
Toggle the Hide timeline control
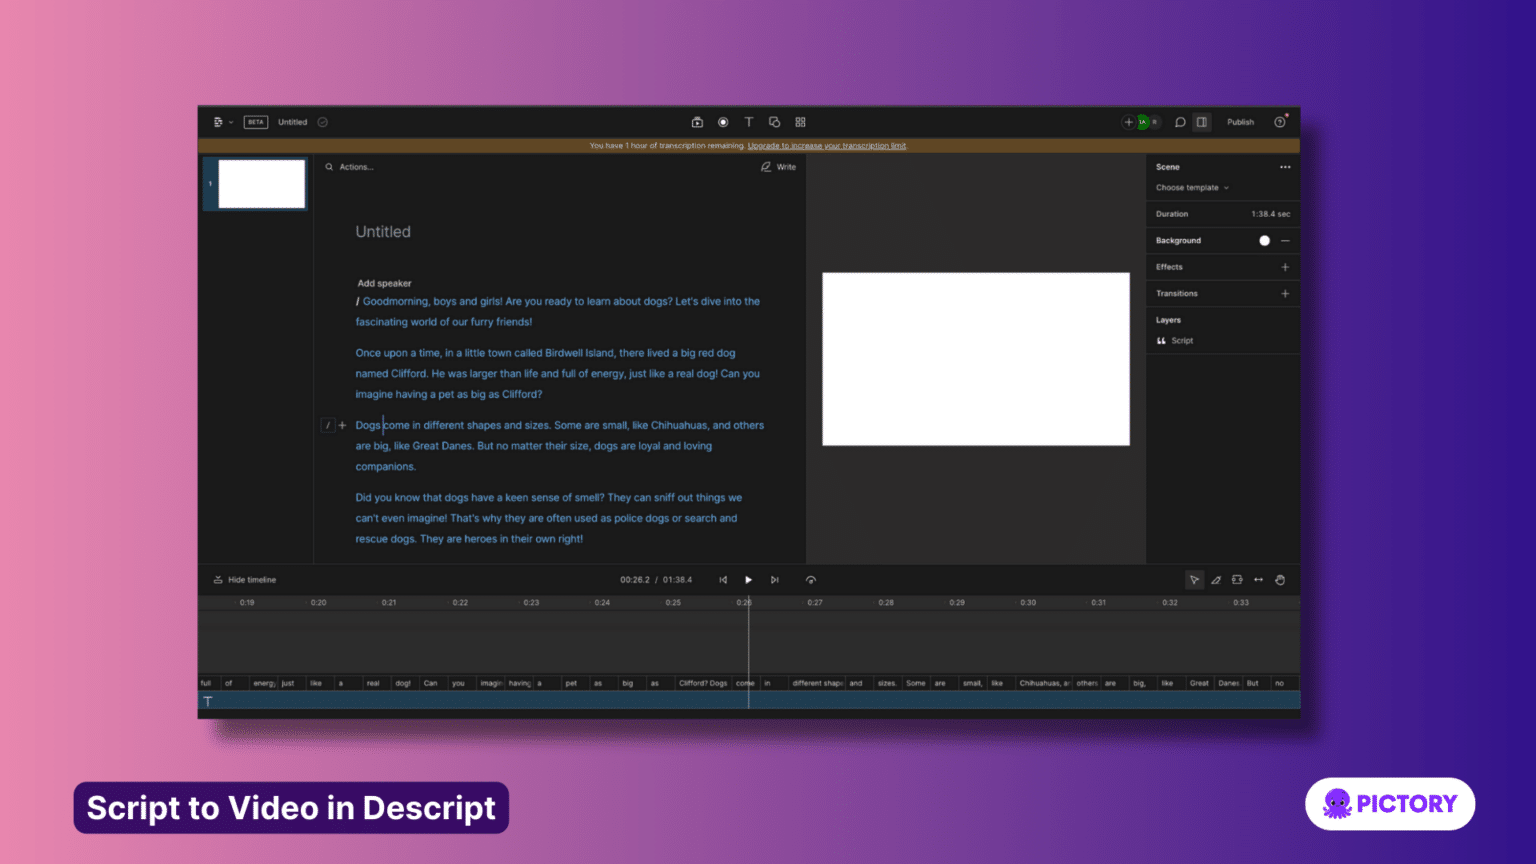point(243,579)
